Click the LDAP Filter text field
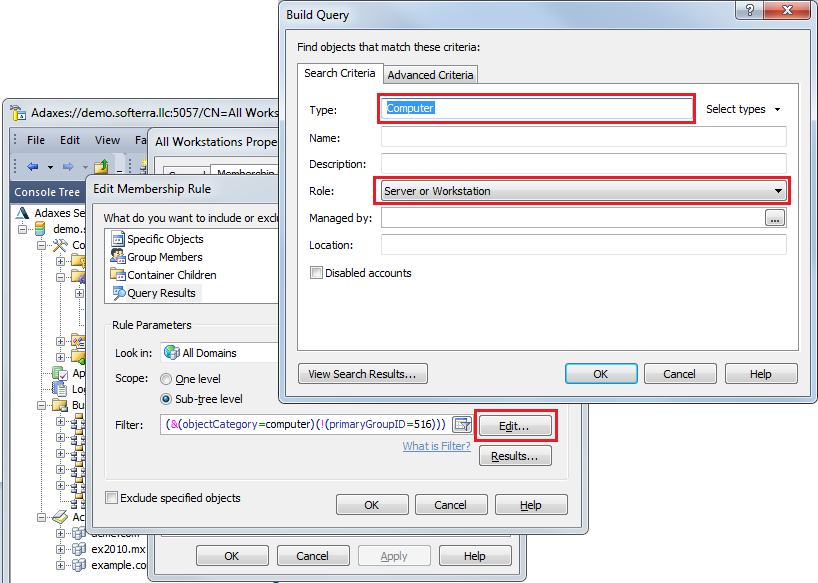Screen dimensions: 818x583 (x=305, y=424)
